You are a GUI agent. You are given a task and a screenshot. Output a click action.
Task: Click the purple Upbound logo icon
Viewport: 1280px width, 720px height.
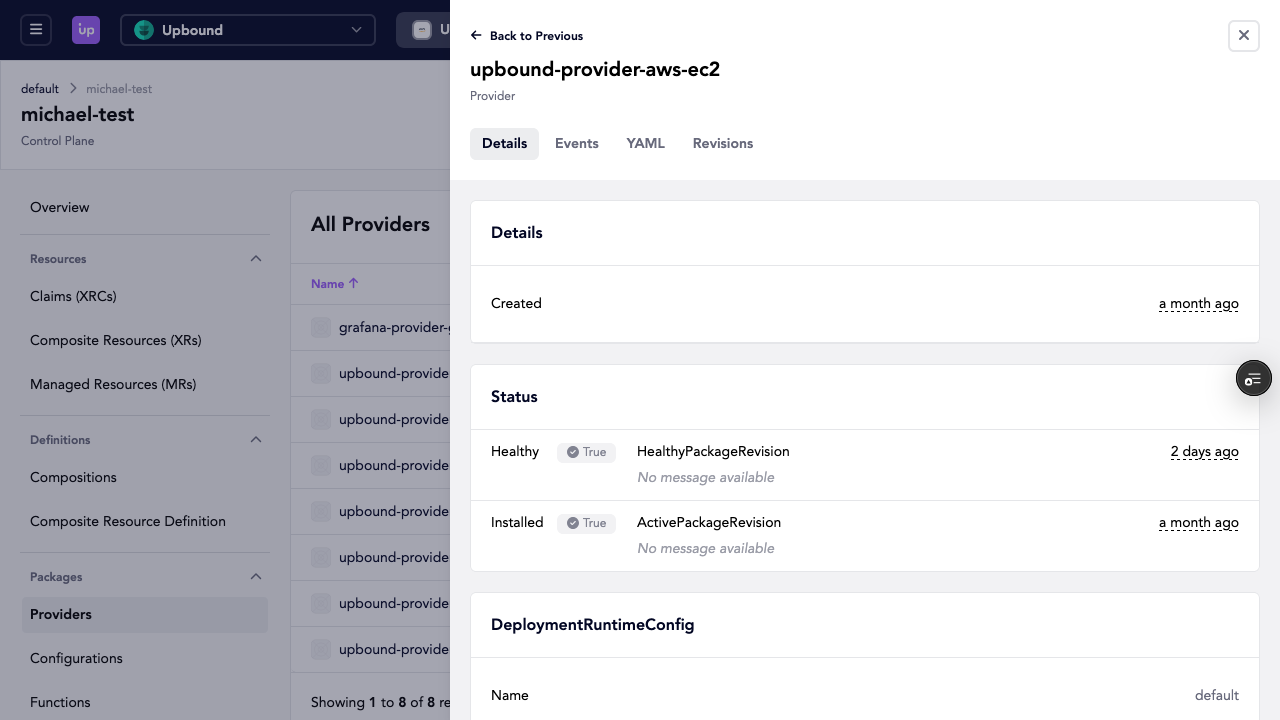pos(86,30)
